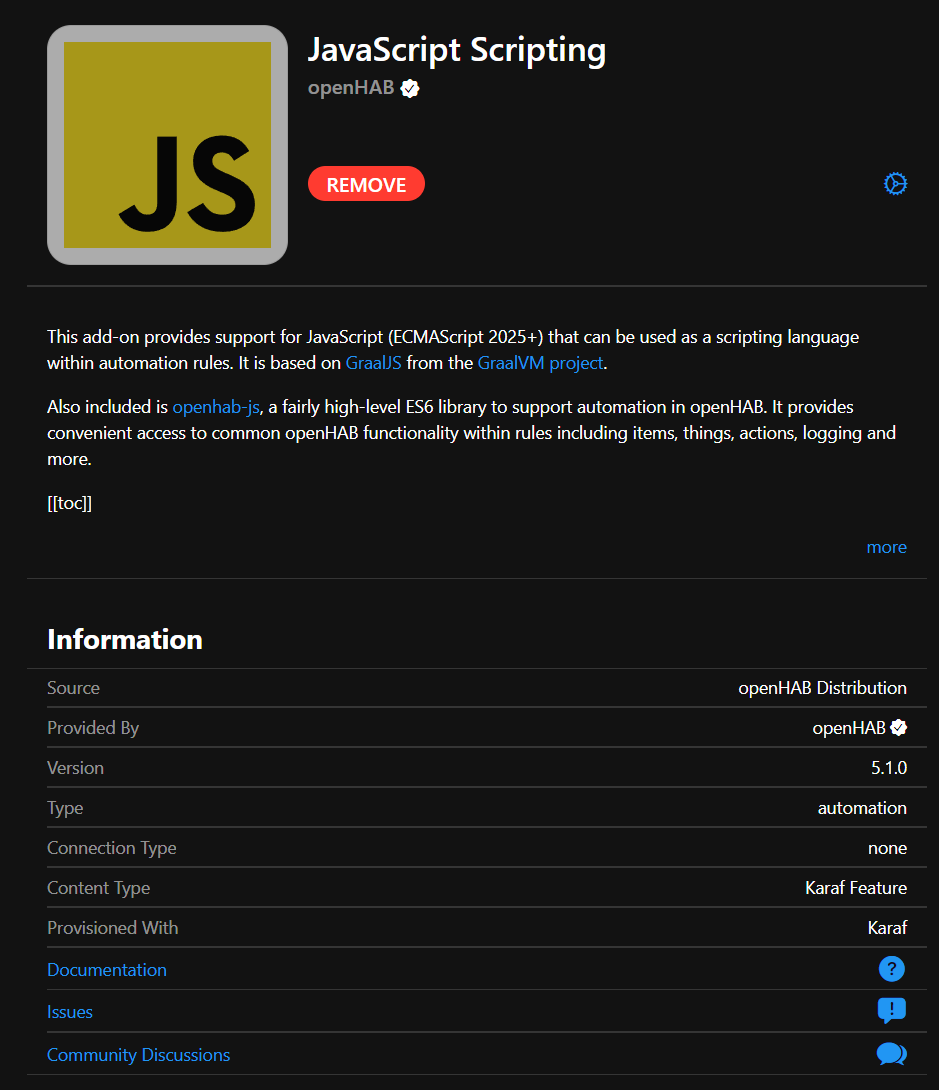Open the add-on settings gear icon
Screen dimensions: 939x1090
click(x=895, y=184)
